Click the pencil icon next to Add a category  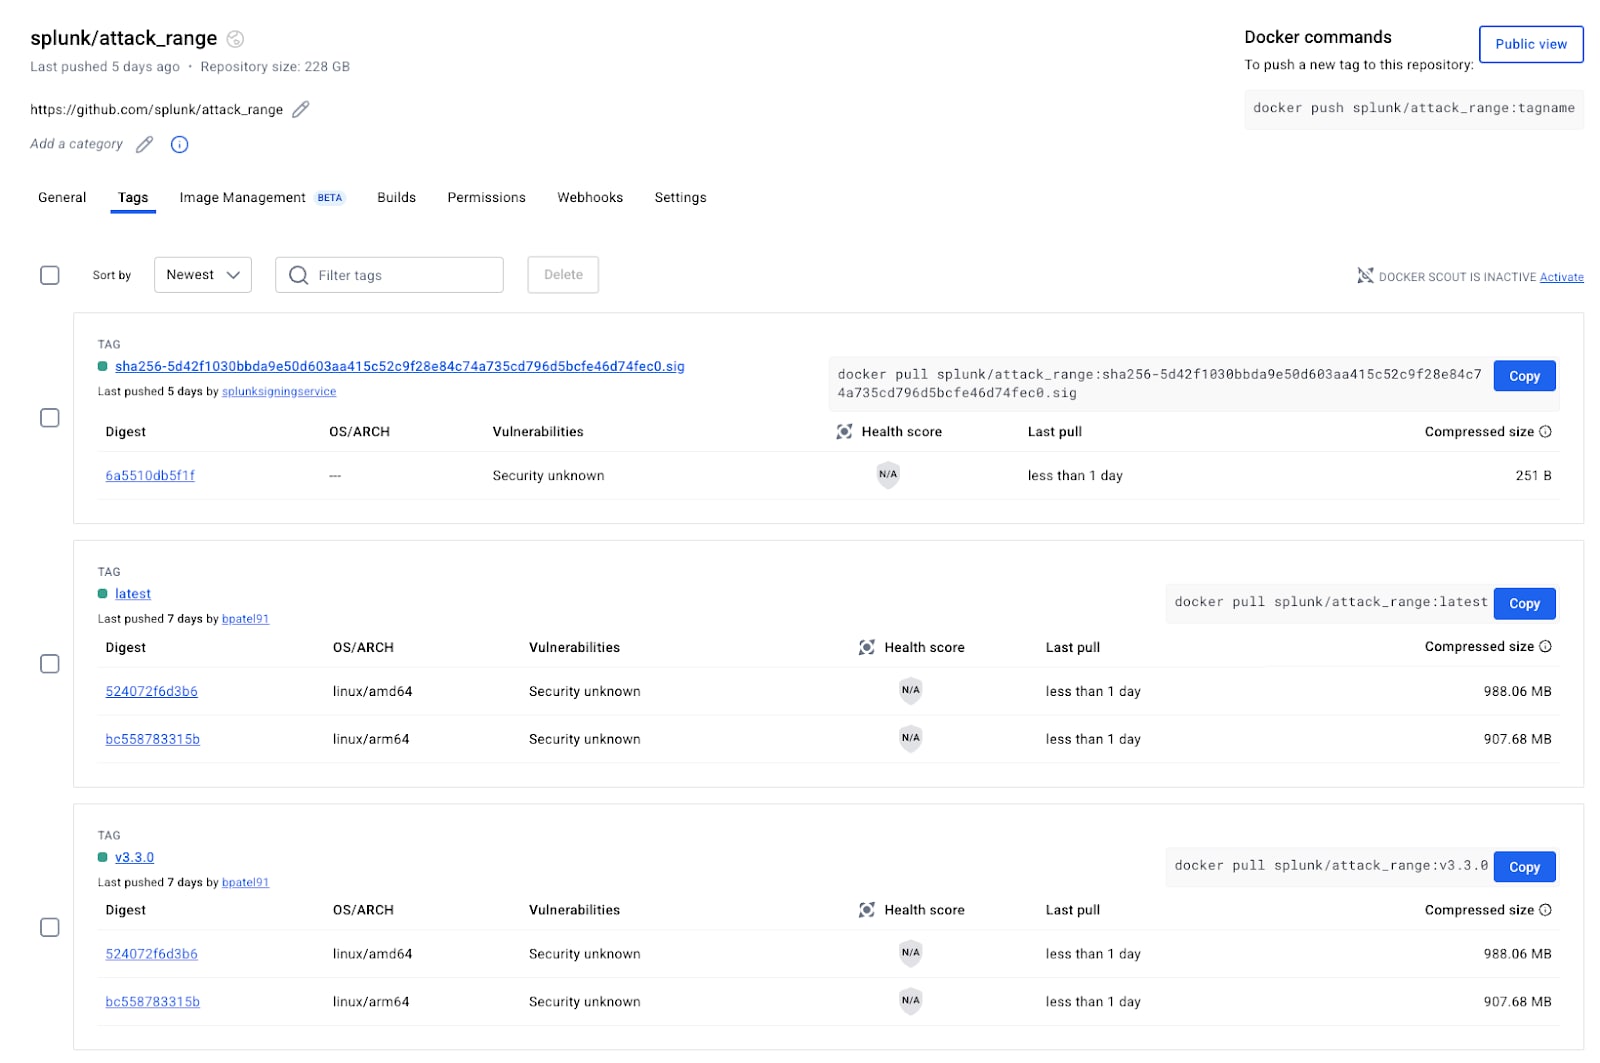point(145,144)
